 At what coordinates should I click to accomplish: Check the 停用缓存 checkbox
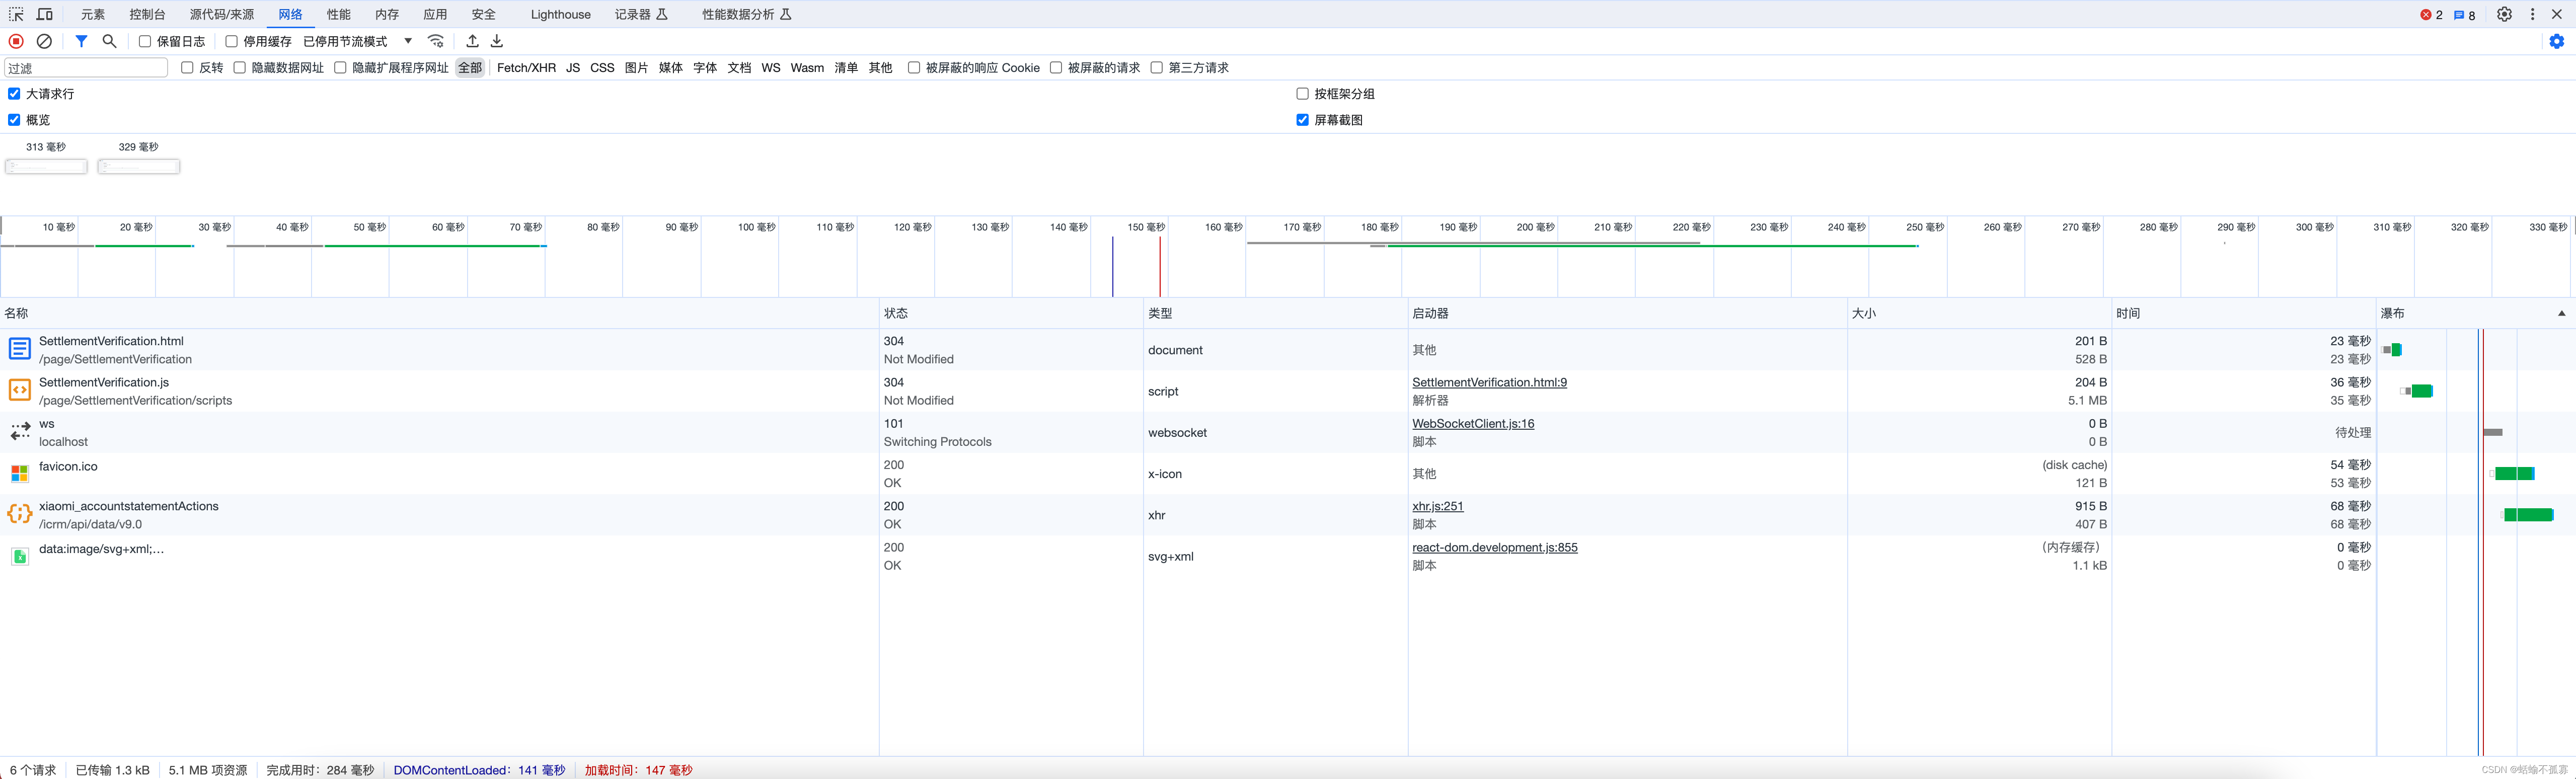pyautogui.click(x=232, y=41)
